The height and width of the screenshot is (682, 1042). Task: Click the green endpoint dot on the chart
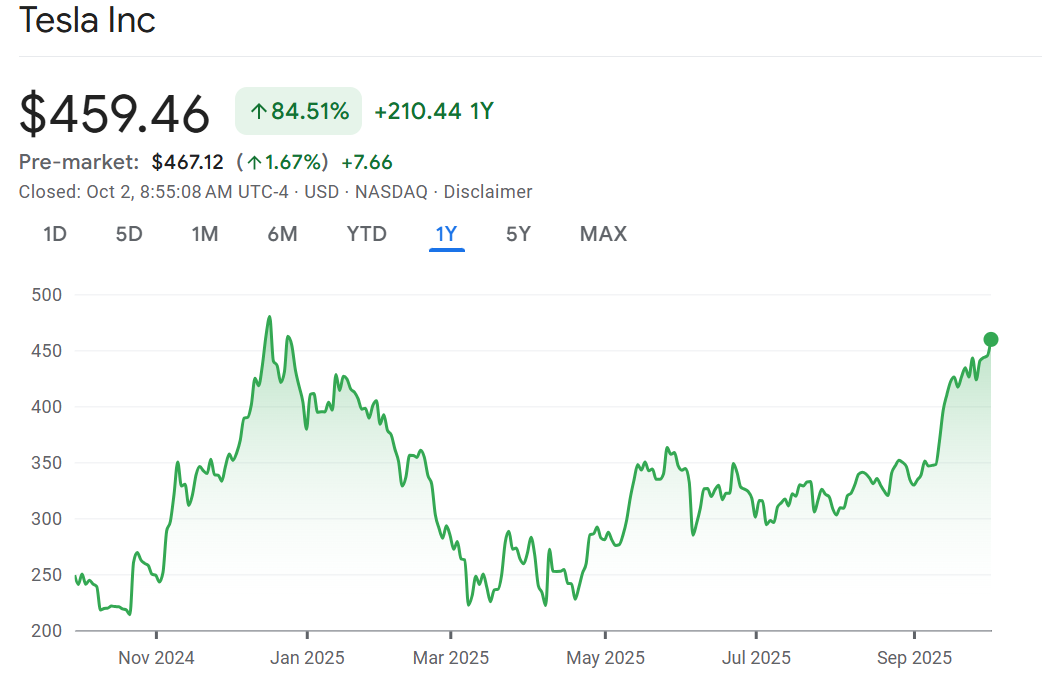pos(991,339)
